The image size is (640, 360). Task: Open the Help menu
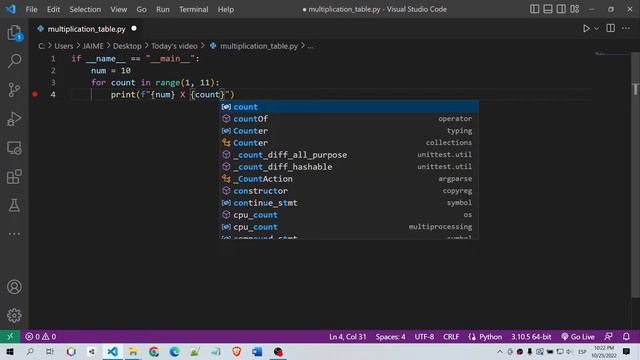click(226, 9)
